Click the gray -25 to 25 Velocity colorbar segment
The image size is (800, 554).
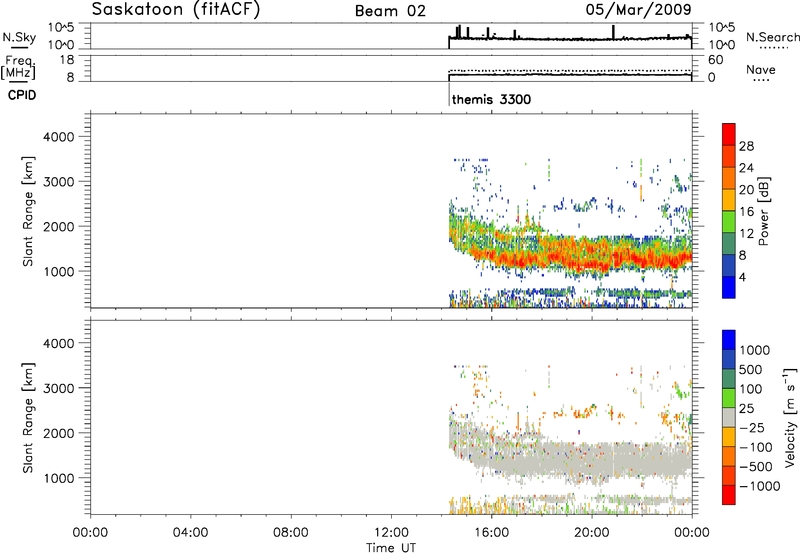729,418
